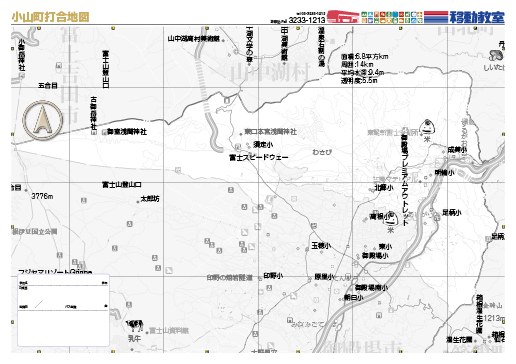Click the mushroom icon at top right edge
This screenshot has width=516, height=364.
point(497,55)
